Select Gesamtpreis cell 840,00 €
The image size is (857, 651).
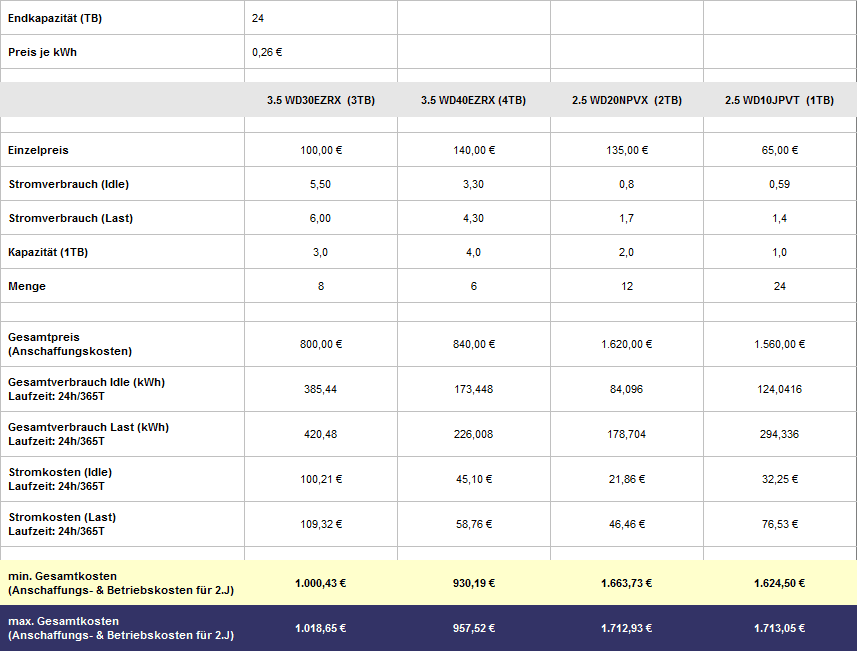point(474,344)
